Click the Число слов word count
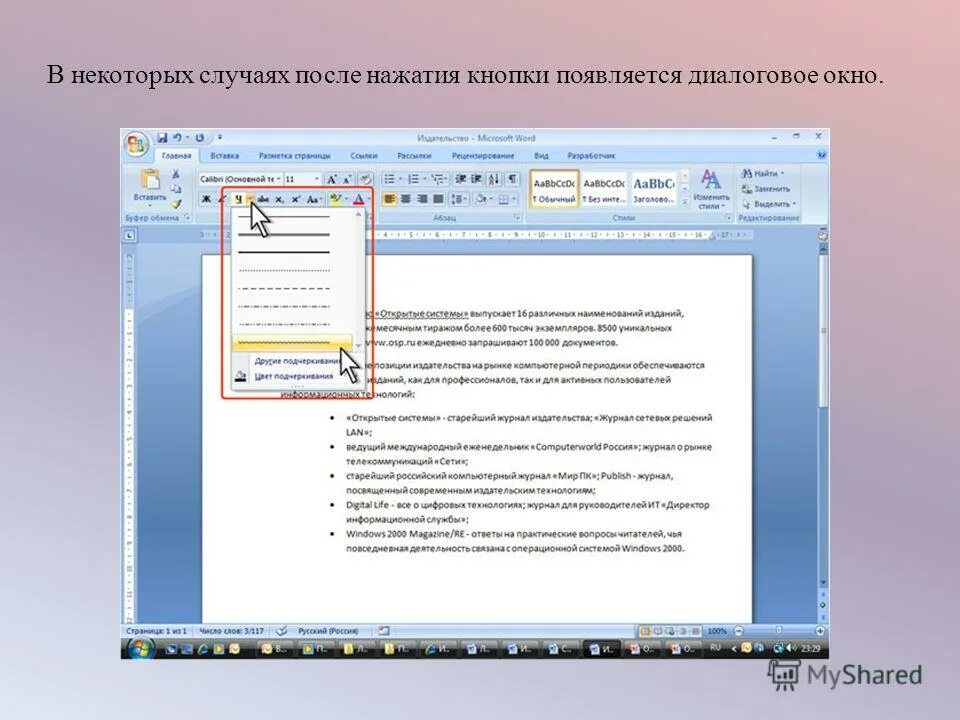The image size is (960, 720). [x=231, y=631]
